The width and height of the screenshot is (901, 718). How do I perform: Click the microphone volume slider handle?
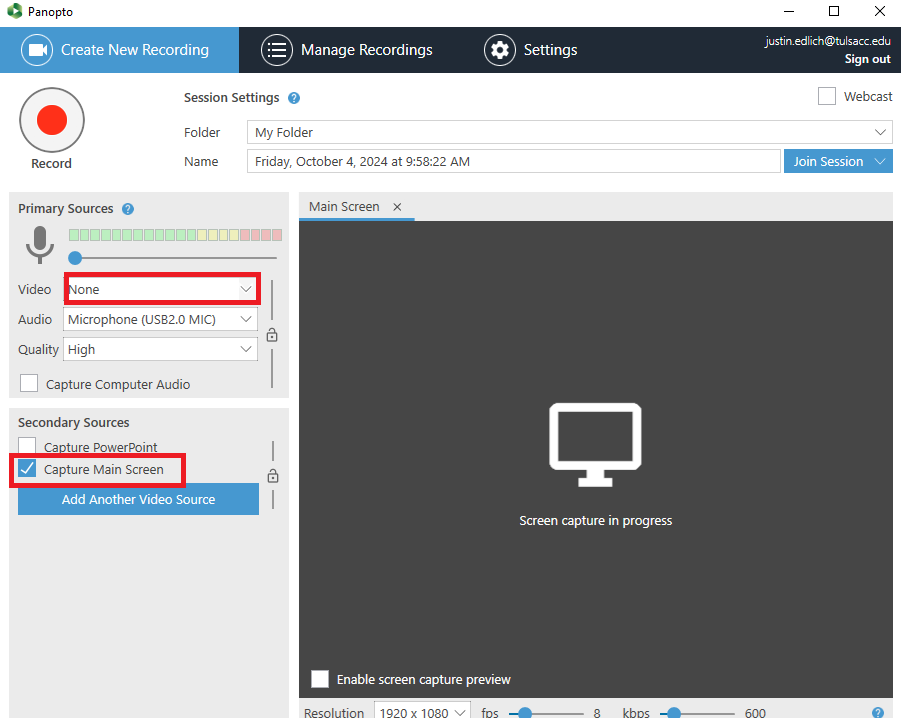click(x=75, y=258)
